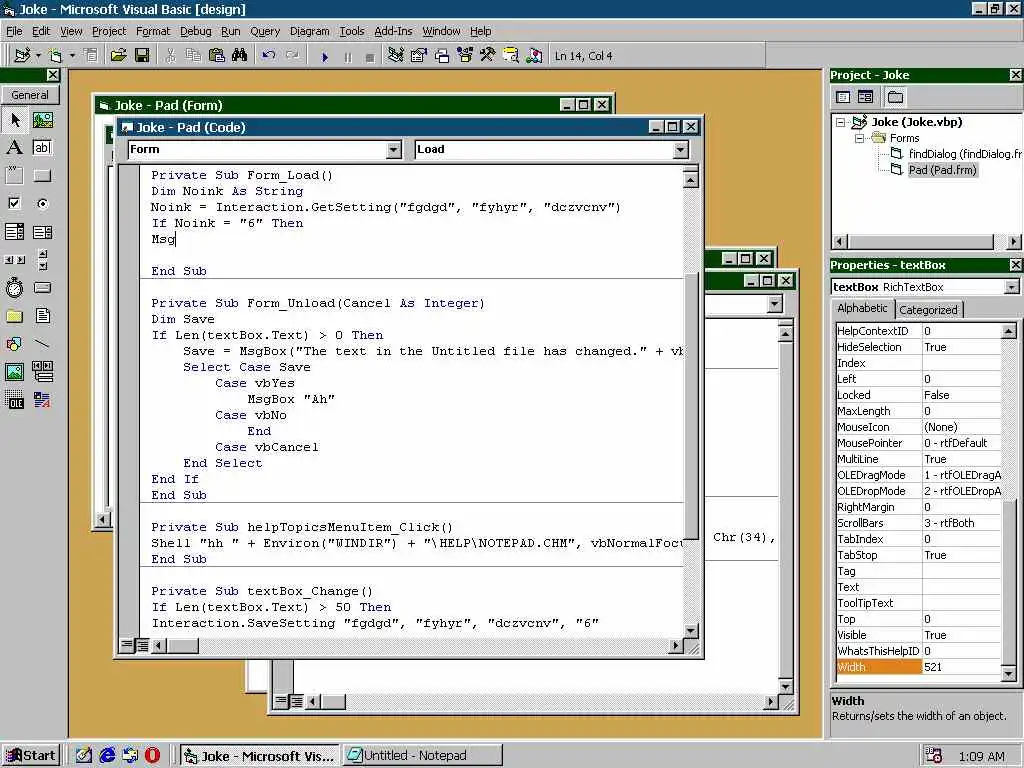This screenshot has height=768, width=1024.
Task: Show the Toolbox via hammer icon
Action: [x=487, y=56]
